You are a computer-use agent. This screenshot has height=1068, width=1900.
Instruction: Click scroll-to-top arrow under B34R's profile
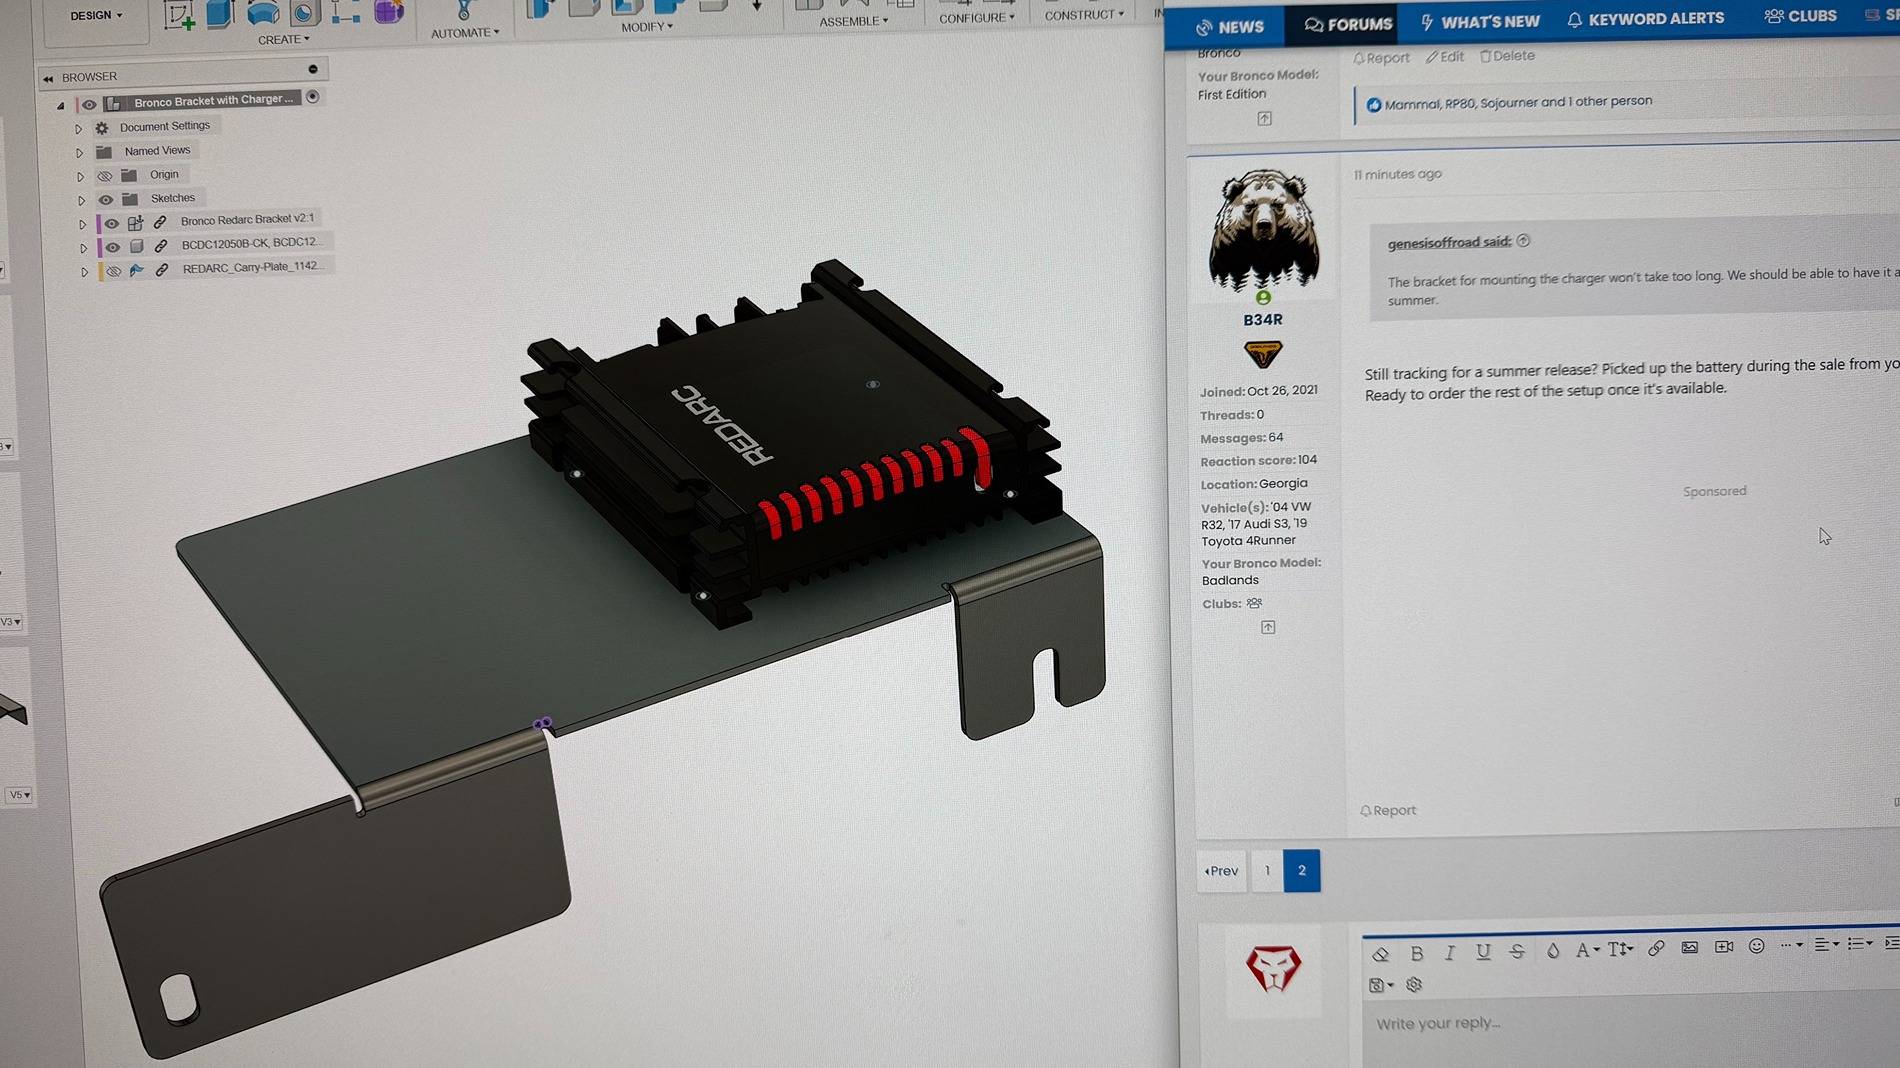(x=1268, y=628)
